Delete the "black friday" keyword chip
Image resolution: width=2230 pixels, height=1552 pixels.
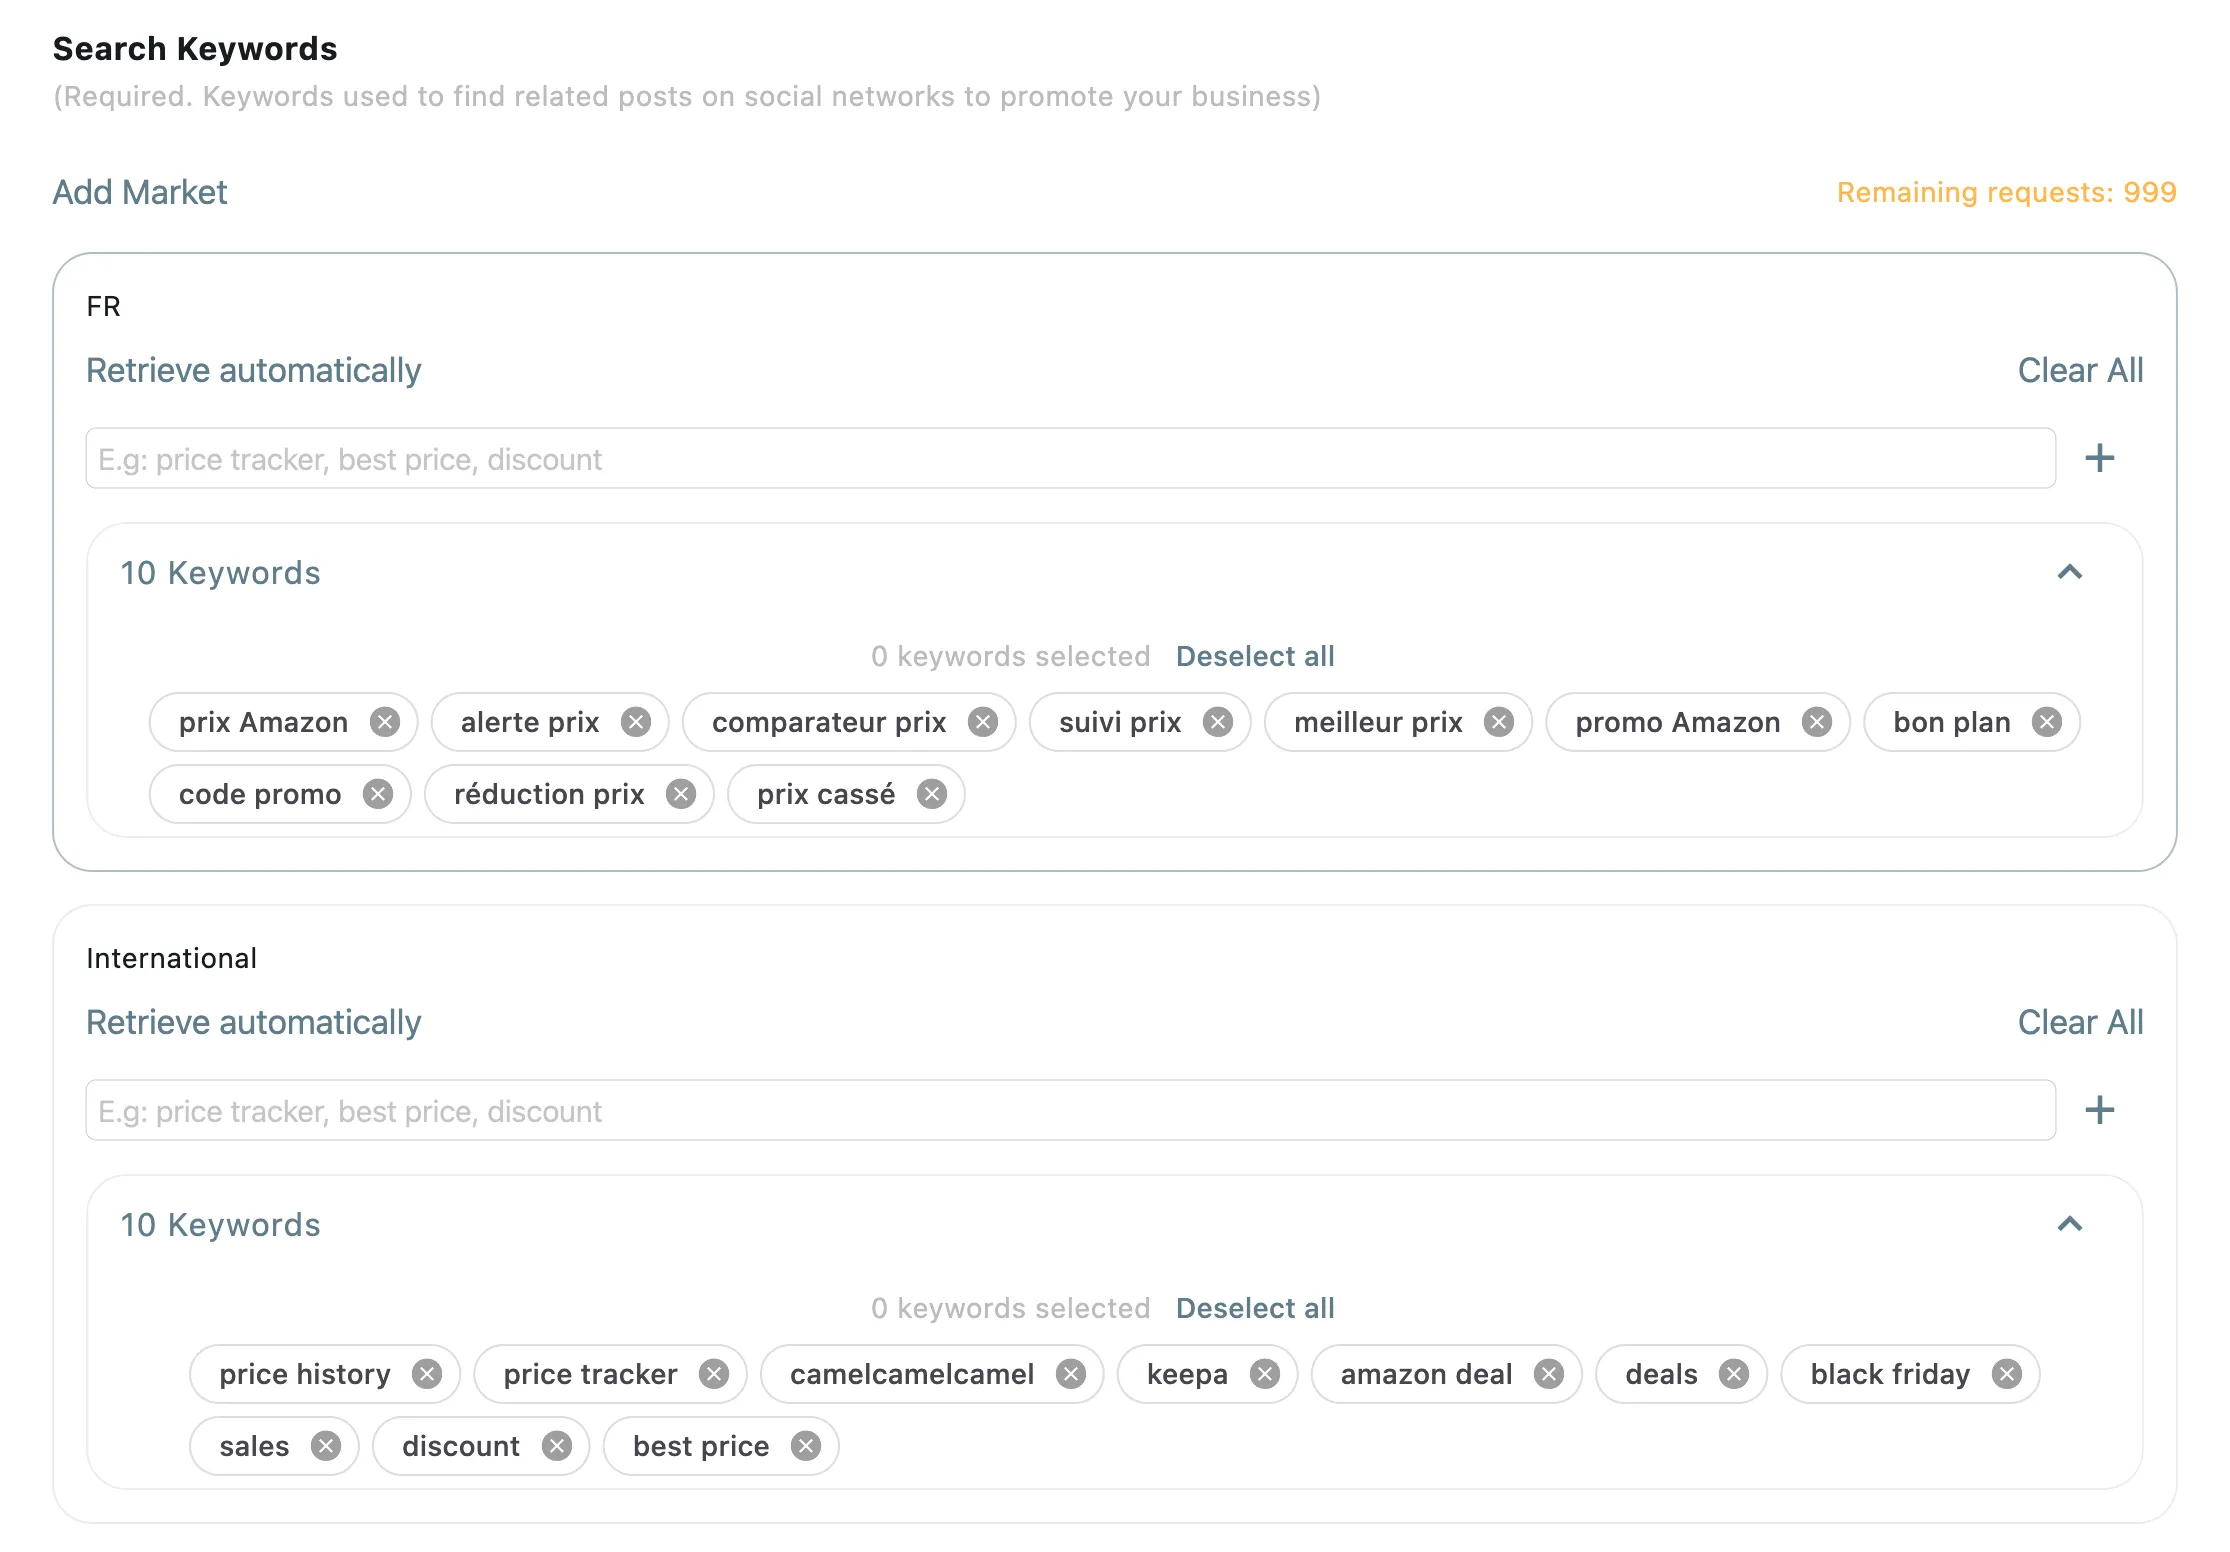[x=2006, y=1374]
